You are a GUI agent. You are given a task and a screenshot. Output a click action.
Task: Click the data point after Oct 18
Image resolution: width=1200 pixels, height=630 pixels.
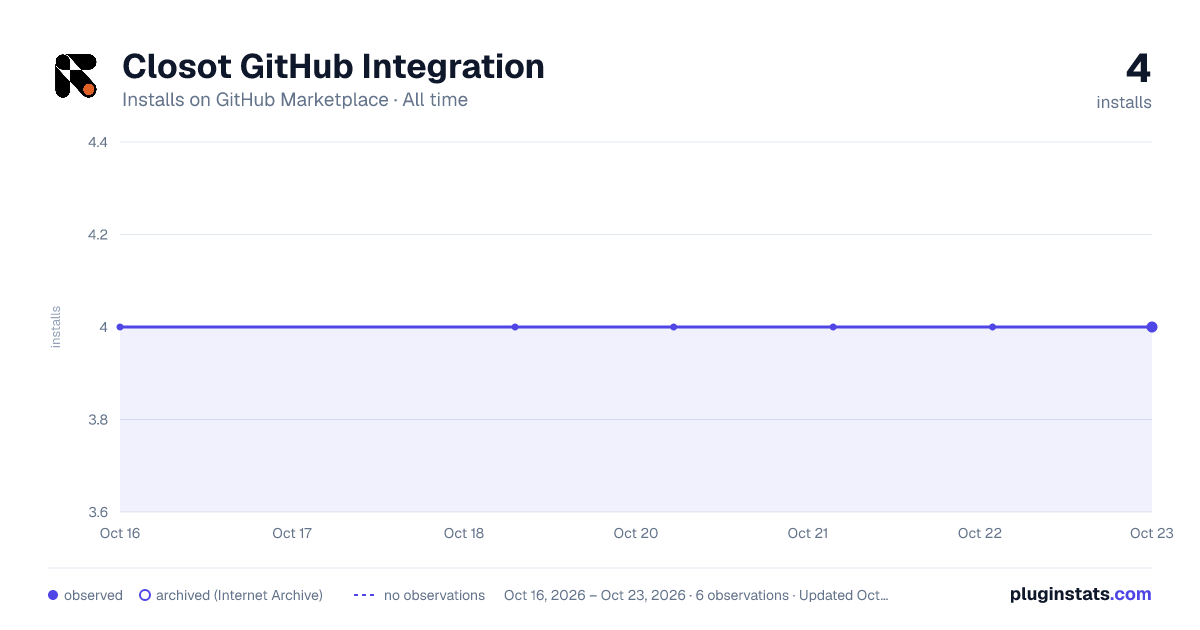[515, 327]
